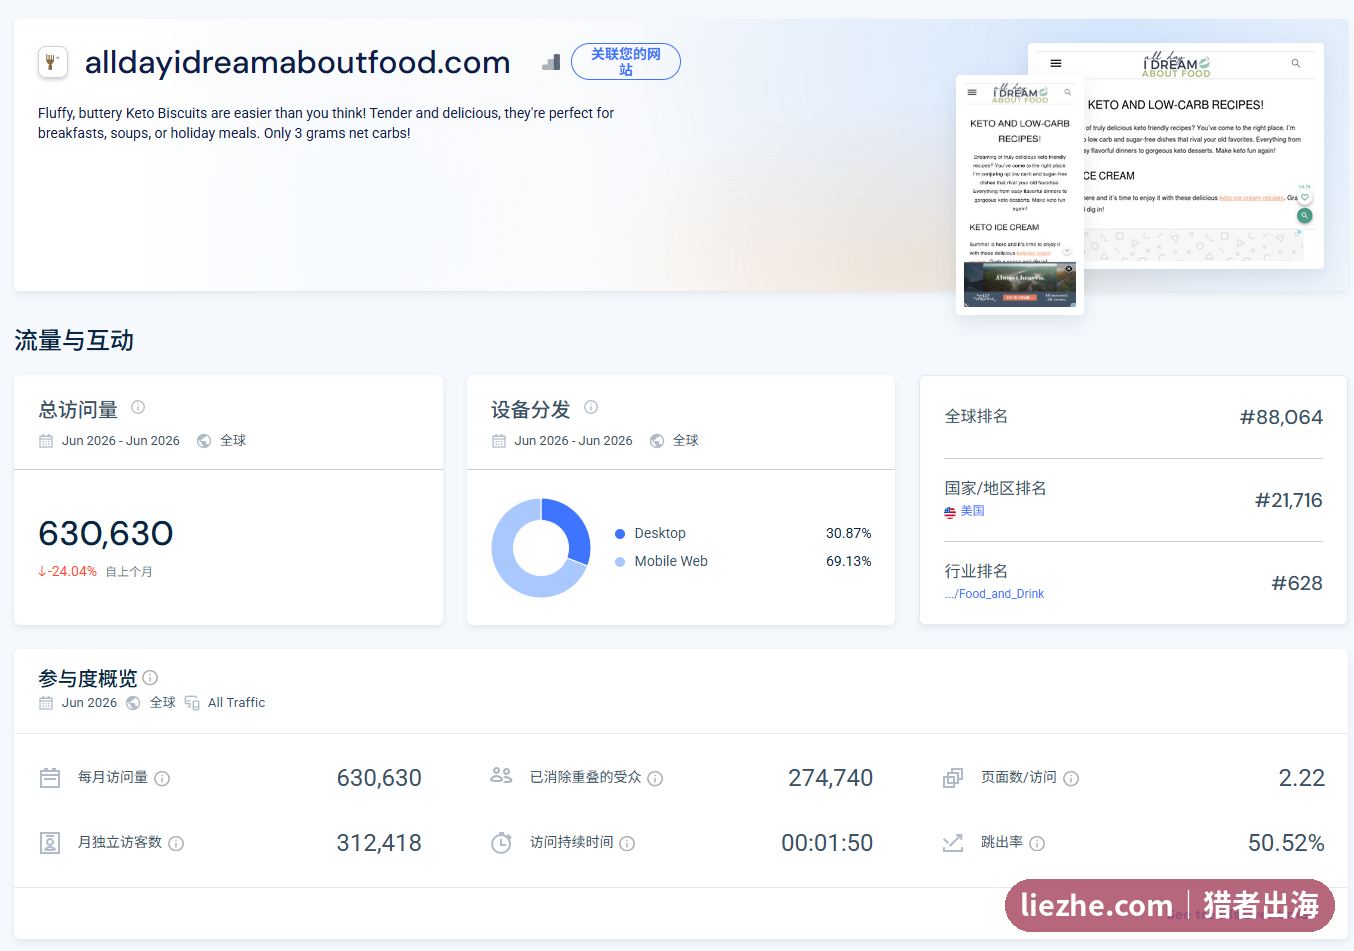Click the alldayidreamaboutfood.com domain title
The image size is (1354, 951).
point(298,62)
